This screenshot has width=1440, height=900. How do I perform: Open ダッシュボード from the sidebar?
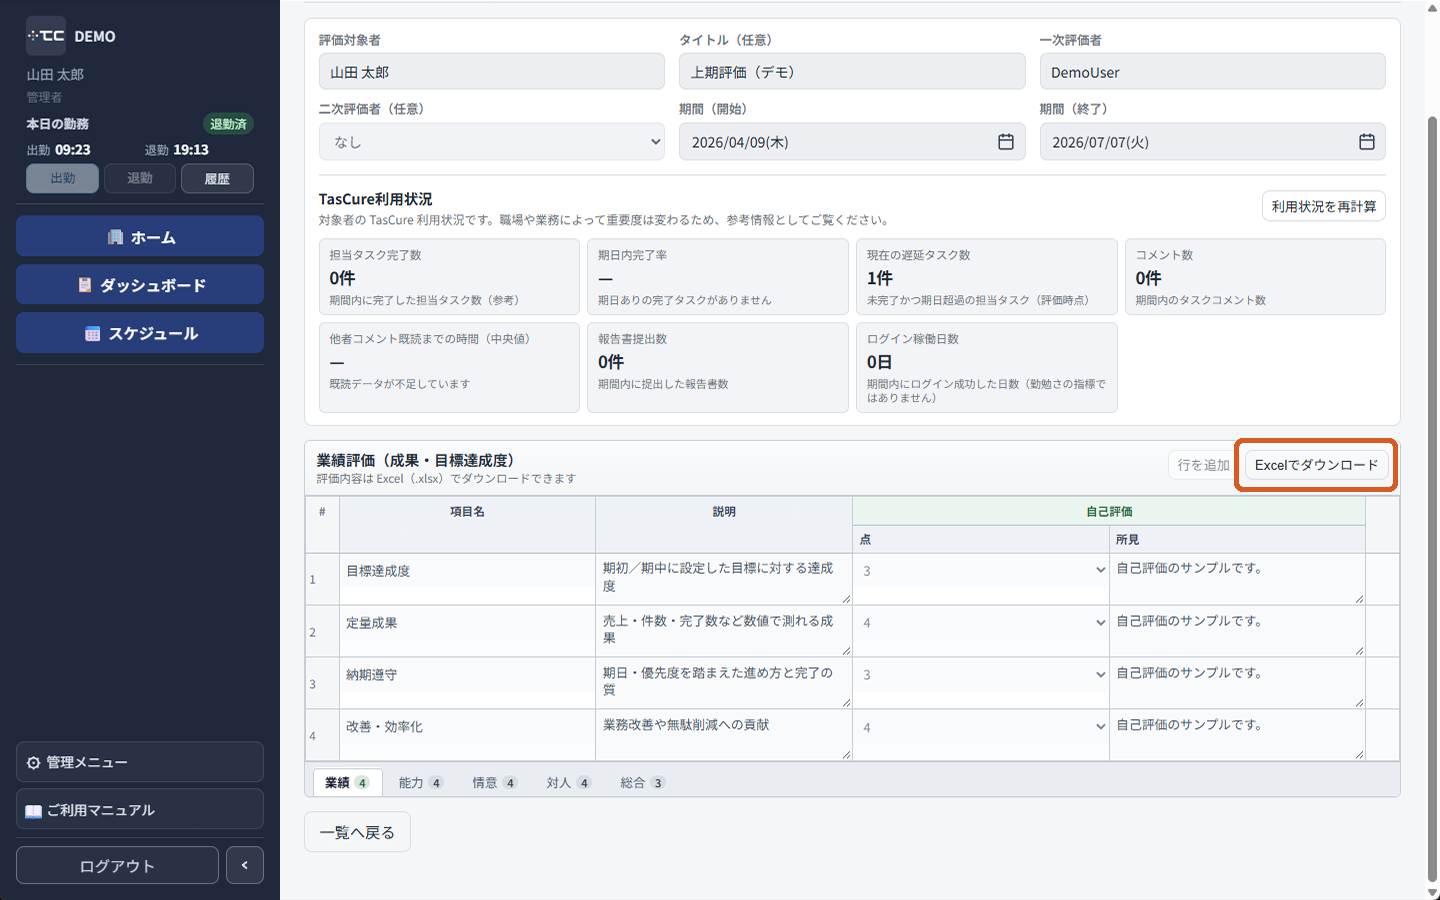click(140, 284)
